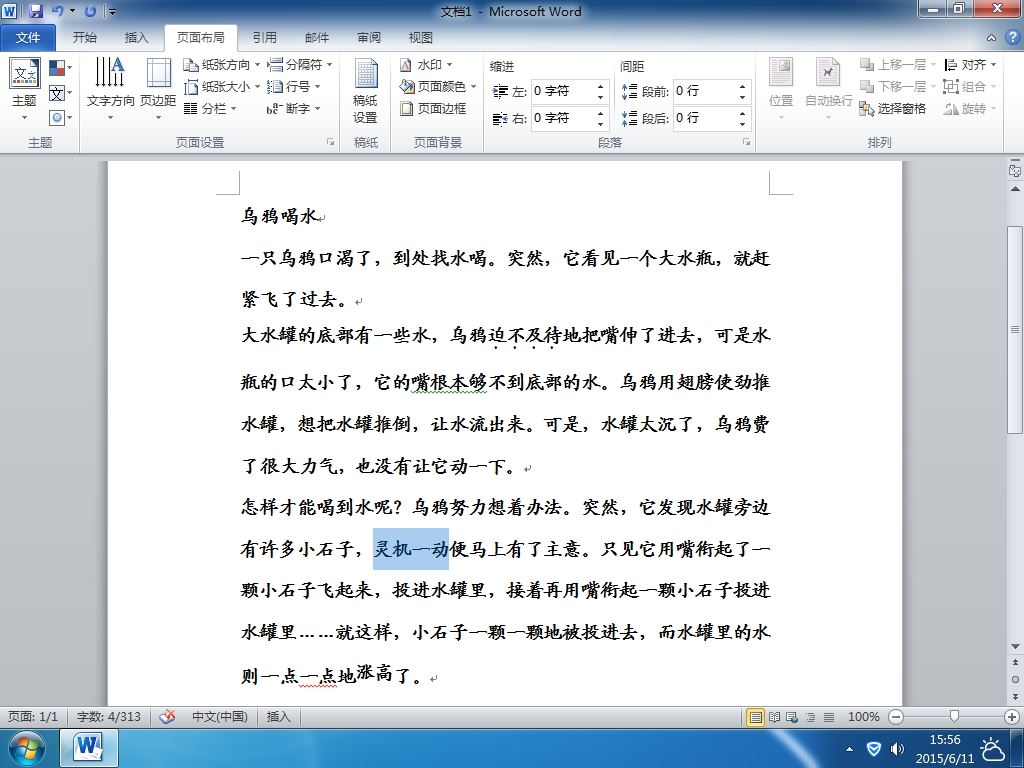
Task: Increase spacing before with up arrow
Action: pyautogui.click(x=743, y=86)
